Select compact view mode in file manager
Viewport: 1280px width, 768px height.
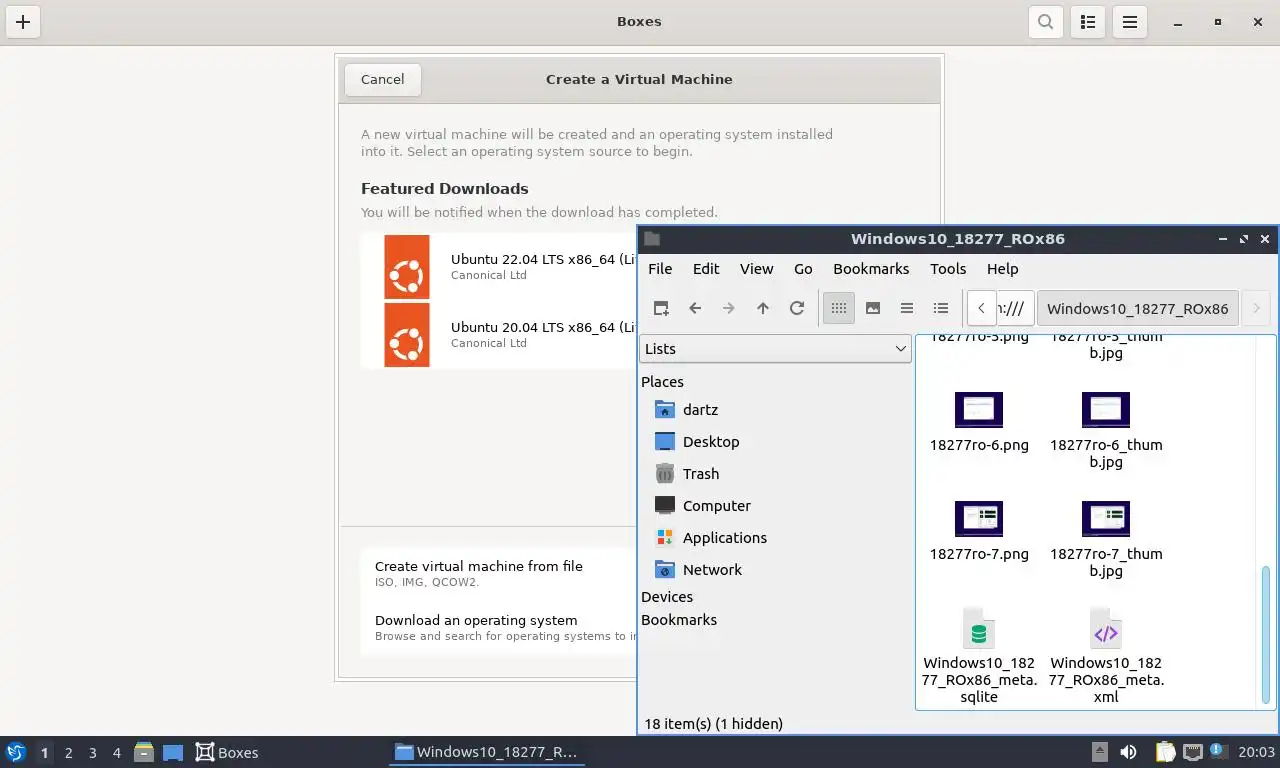click(x=907, y=308)
